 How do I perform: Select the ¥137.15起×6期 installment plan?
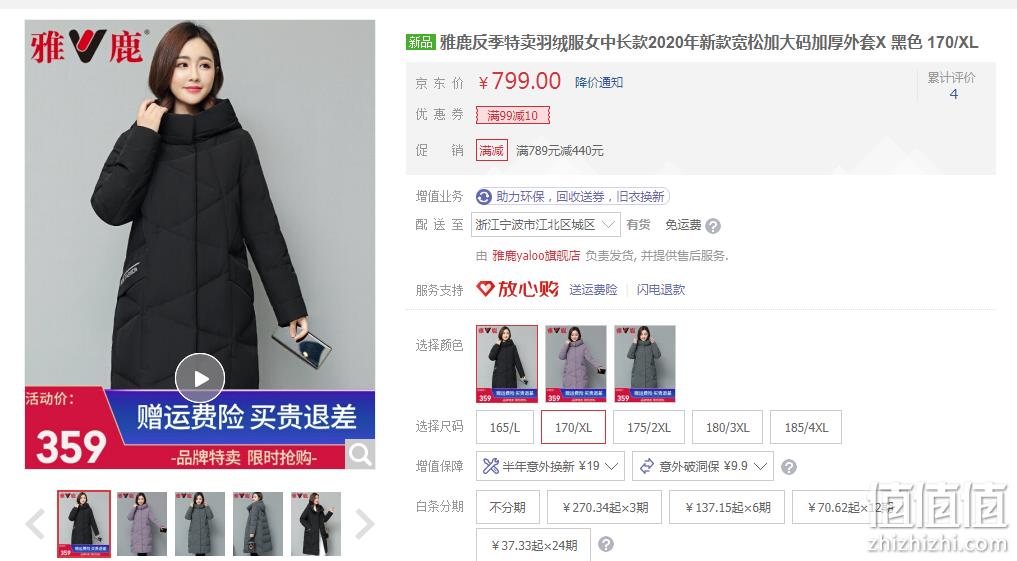(x=727, y=507)
